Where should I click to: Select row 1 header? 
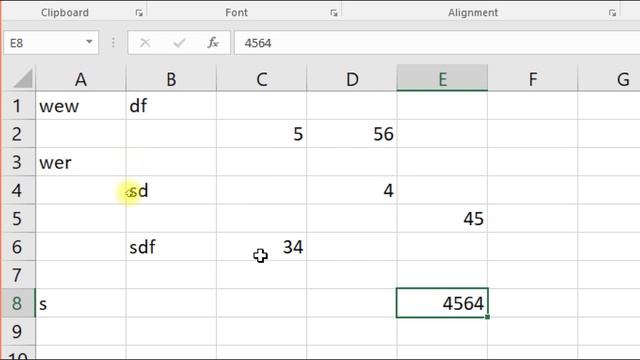click(18, 106)
